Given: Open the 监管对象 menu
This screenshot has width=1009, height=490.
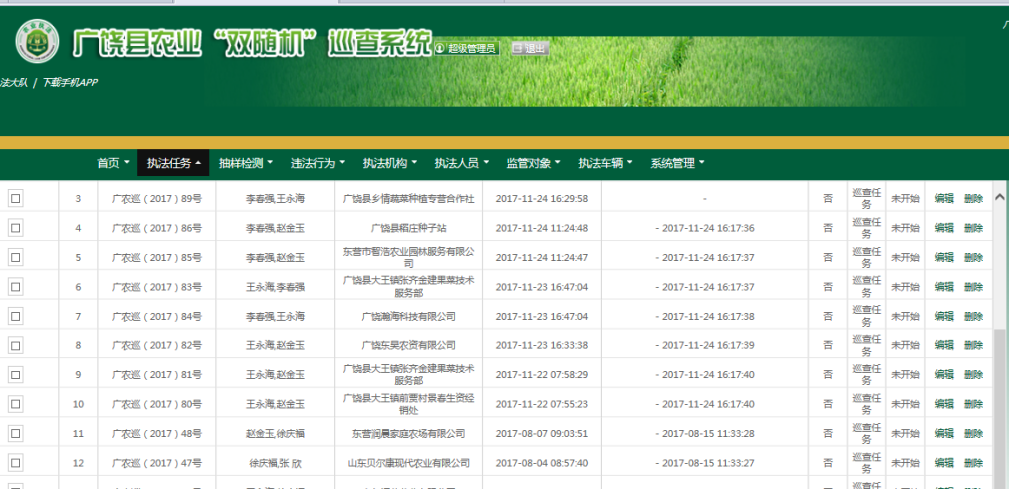Looking at the screenshot, I should coord(533,163).
